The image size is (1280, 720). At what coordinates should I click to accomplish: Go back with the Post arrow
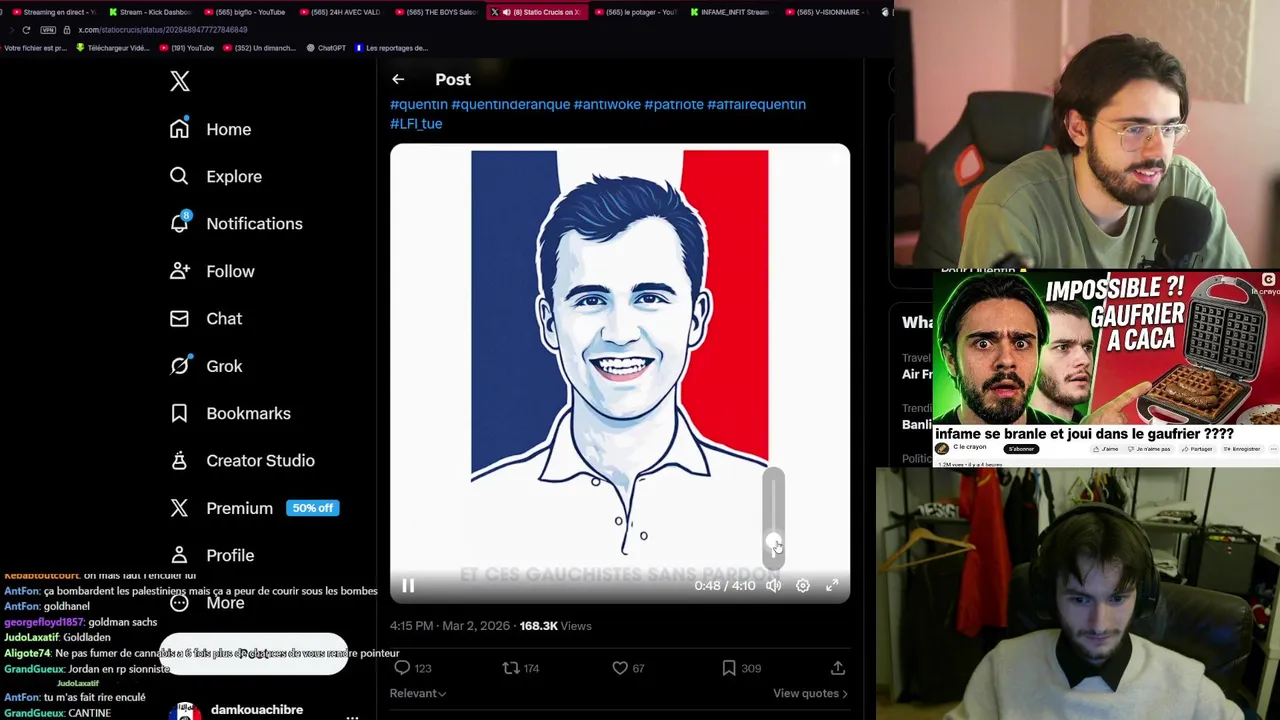[x=398, y=79]
